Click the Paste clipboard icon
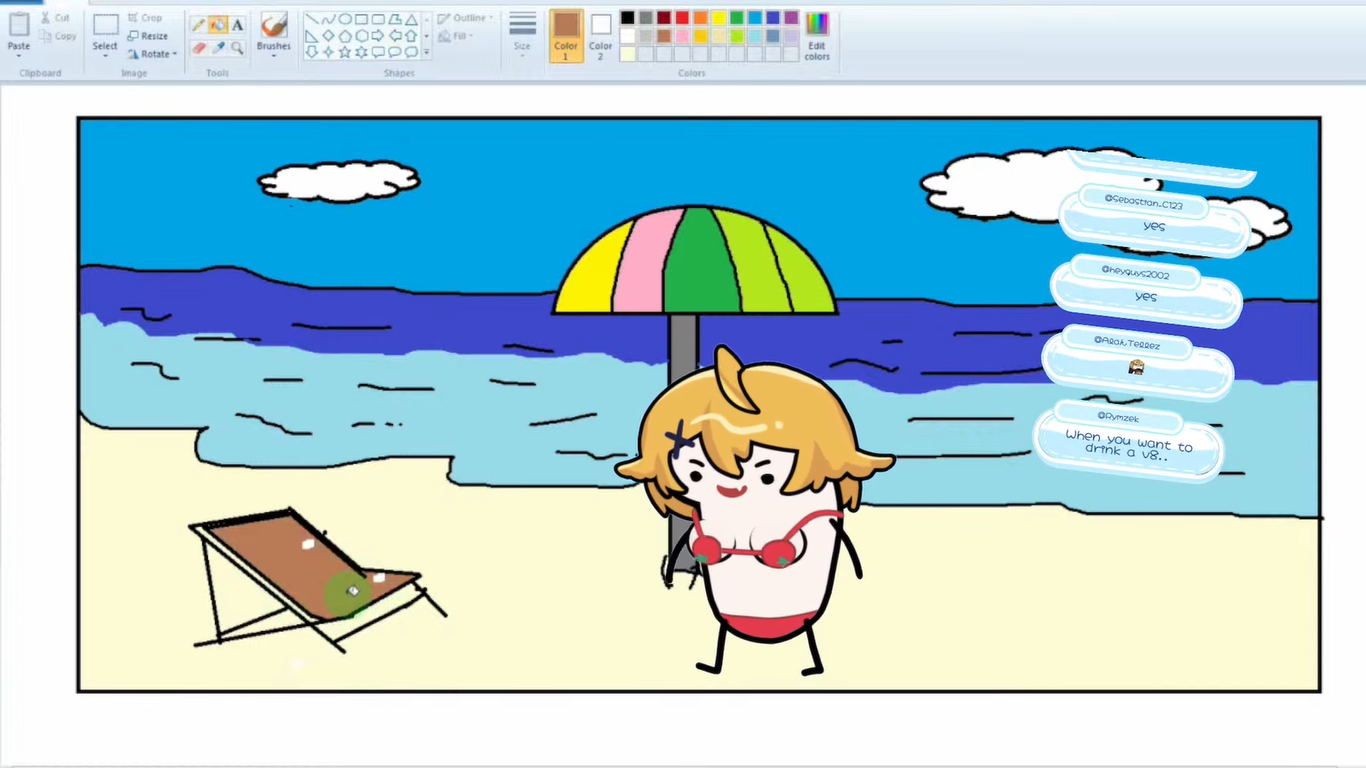The height and width of the screenshot is (768, 1366). 18,25
